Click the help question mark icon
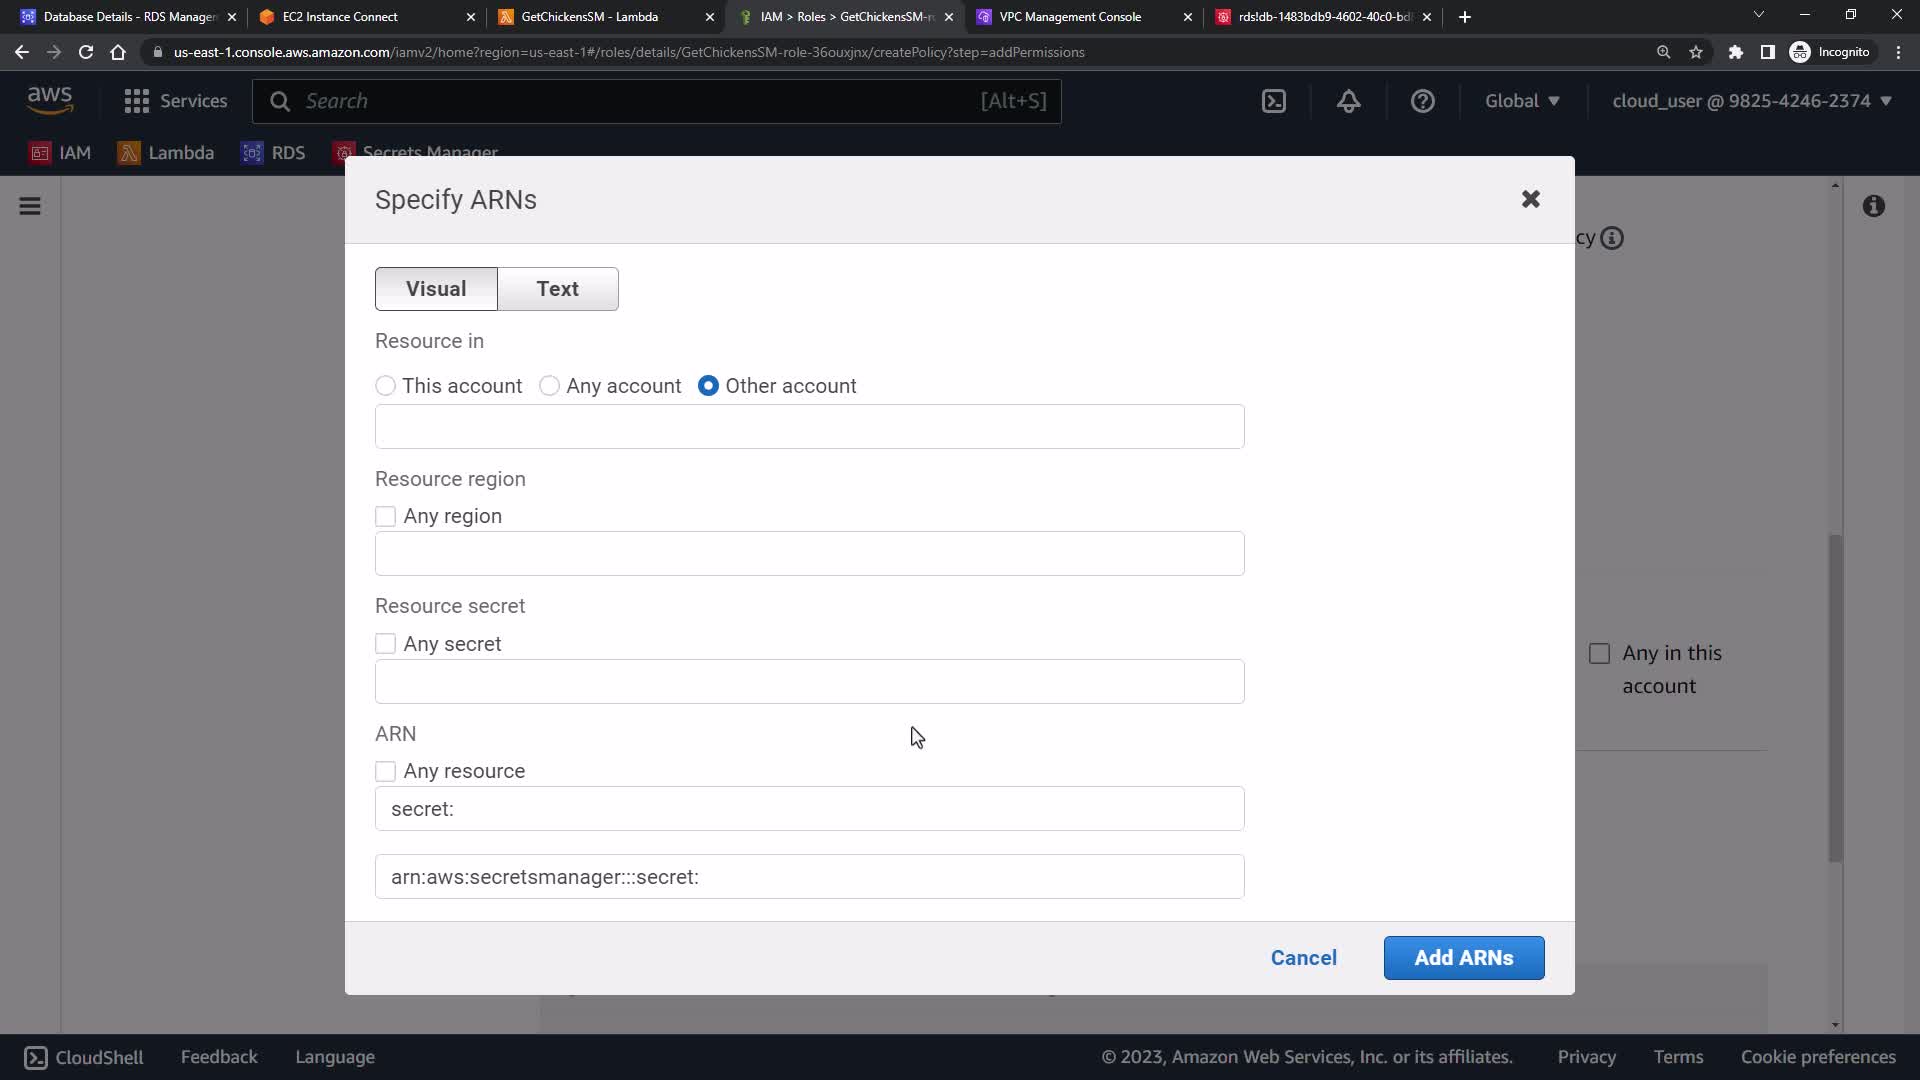Screen dimensions: 1920x1080 (1422, 101)
